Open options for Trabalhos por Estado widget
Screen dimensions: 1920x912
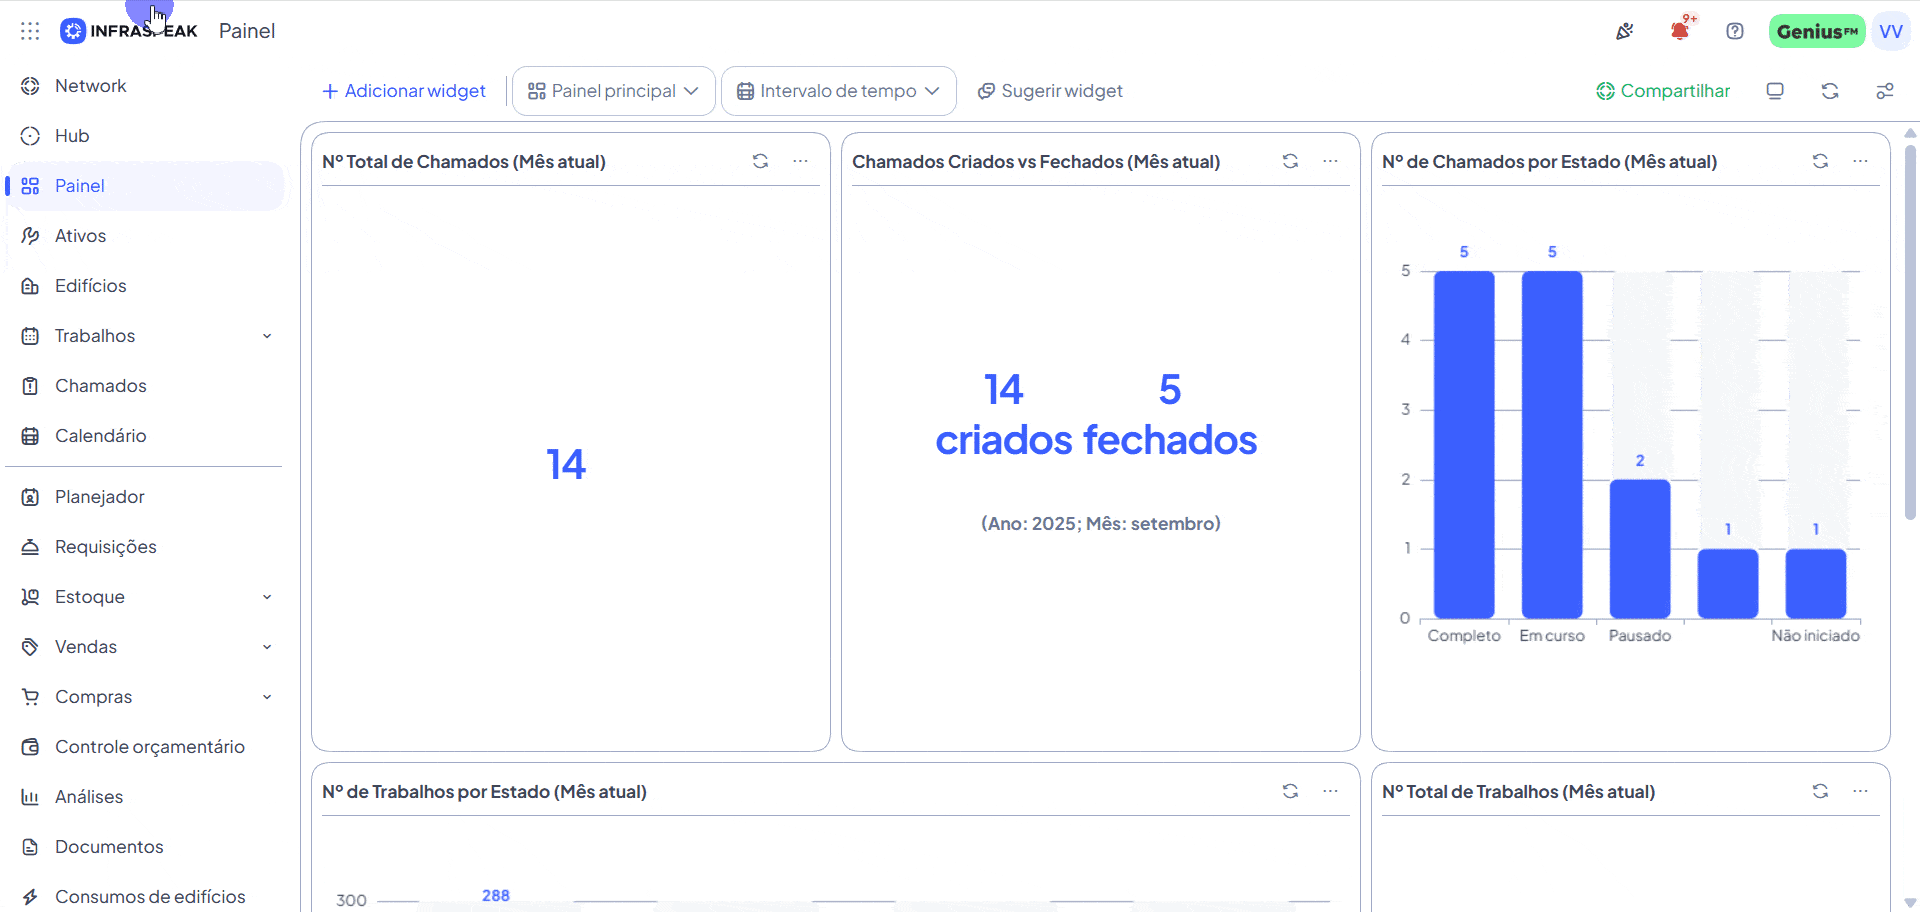[1330, 791]
